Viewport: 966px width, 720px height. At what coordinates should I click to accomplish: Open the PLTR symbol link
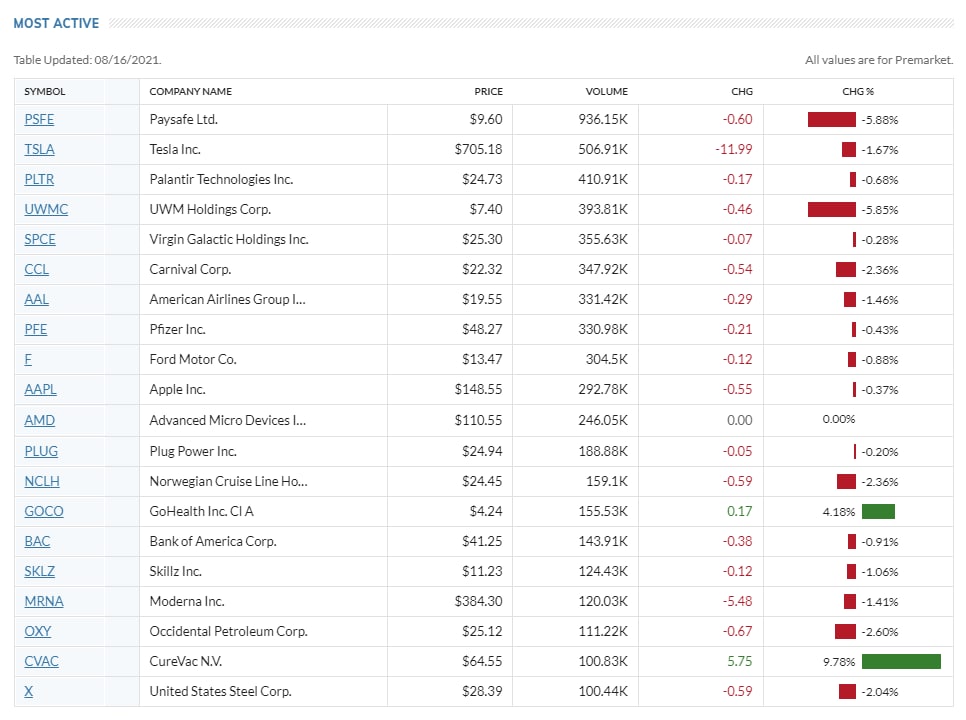39,179
